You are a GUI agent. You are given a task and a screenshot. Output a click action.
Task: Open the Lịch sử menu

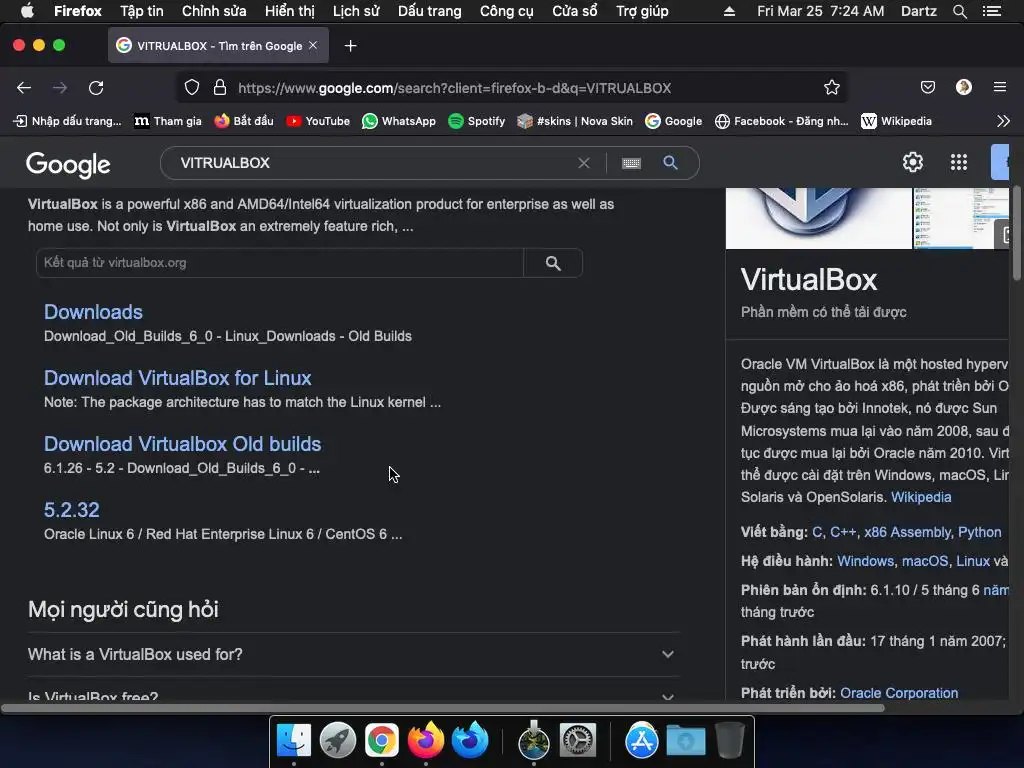click(356, 11)
